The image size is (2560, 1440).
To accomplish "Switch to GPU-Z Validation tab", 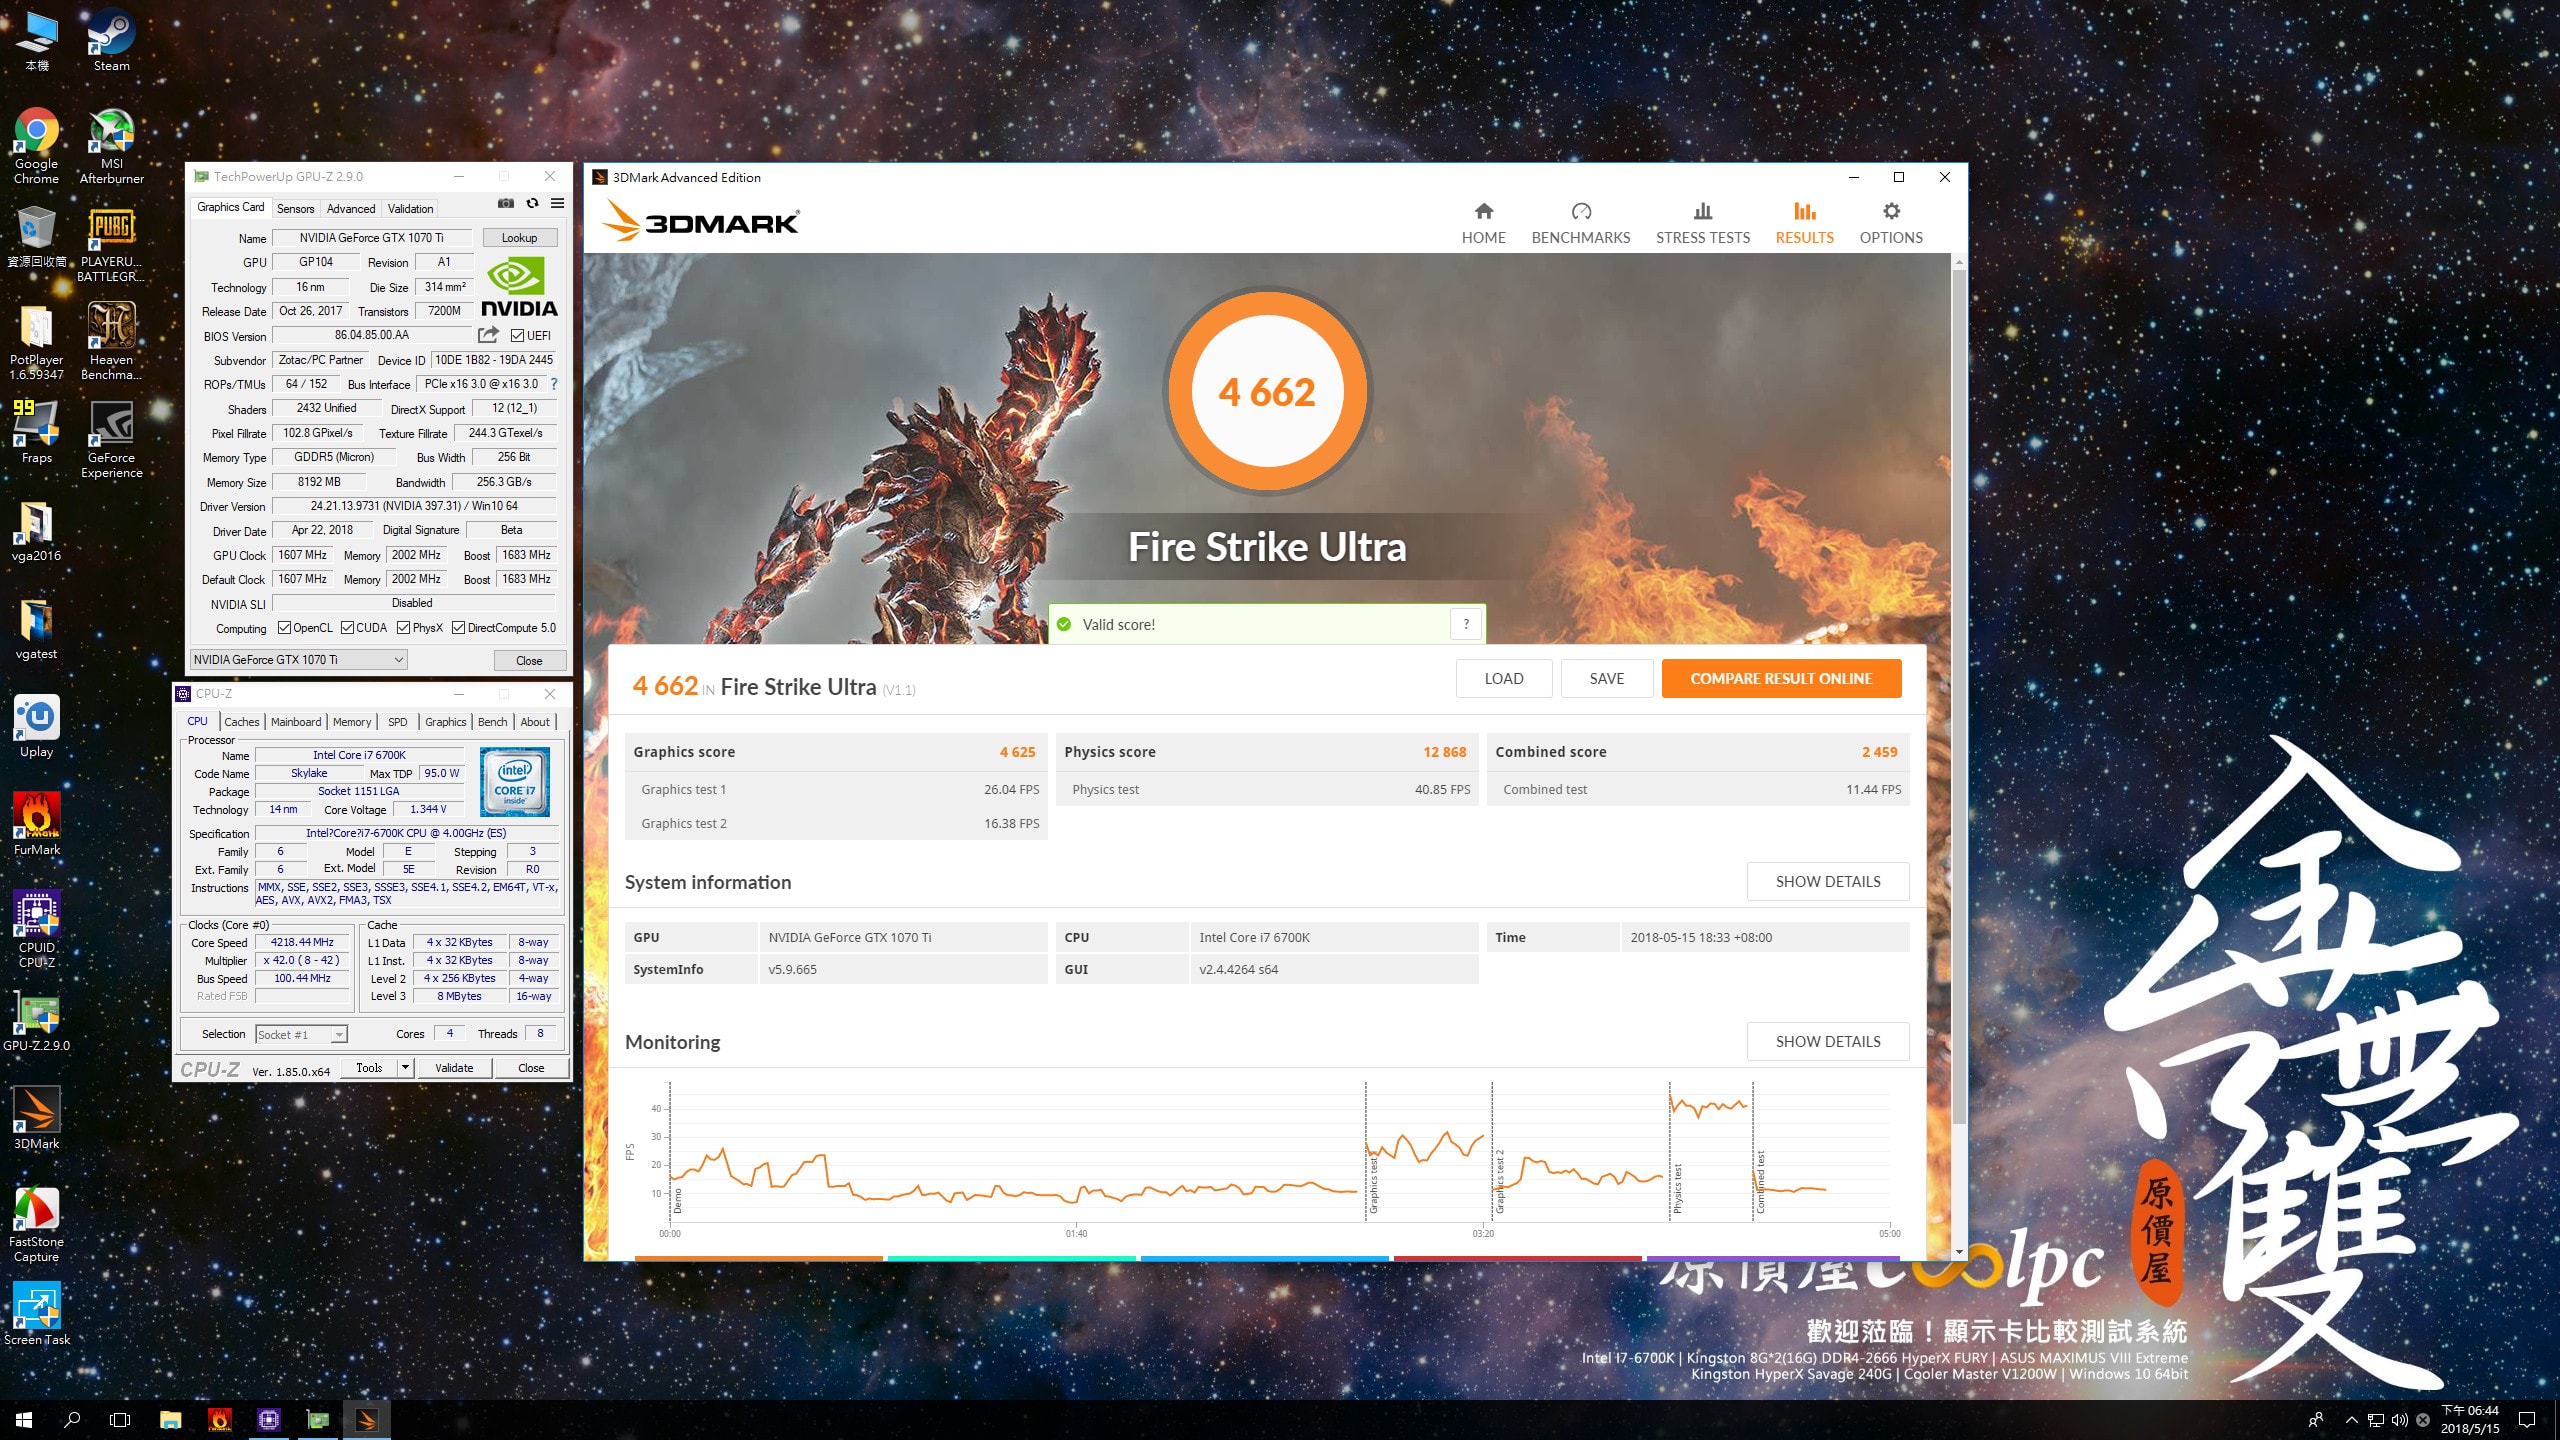I will pos(410,209).
